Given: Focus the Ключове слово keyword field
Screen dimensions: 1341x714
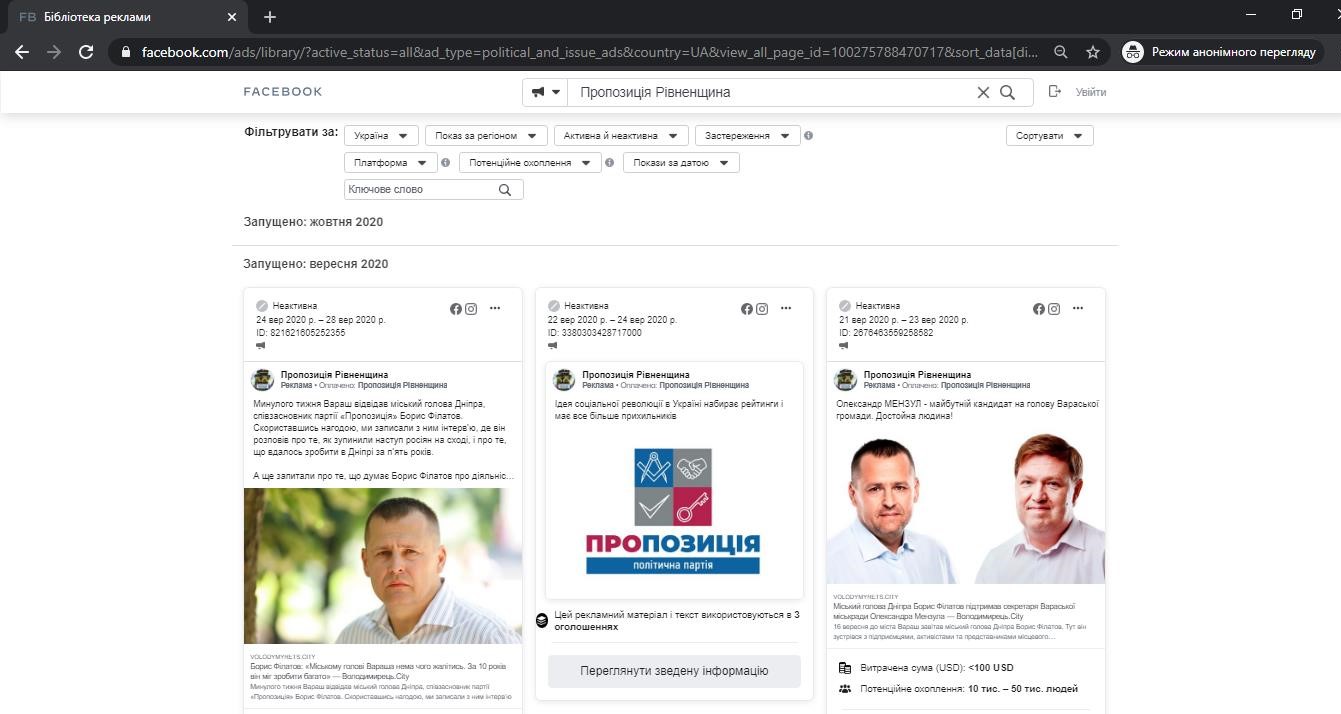Looking at the screenshot, I should pos(420,190).
